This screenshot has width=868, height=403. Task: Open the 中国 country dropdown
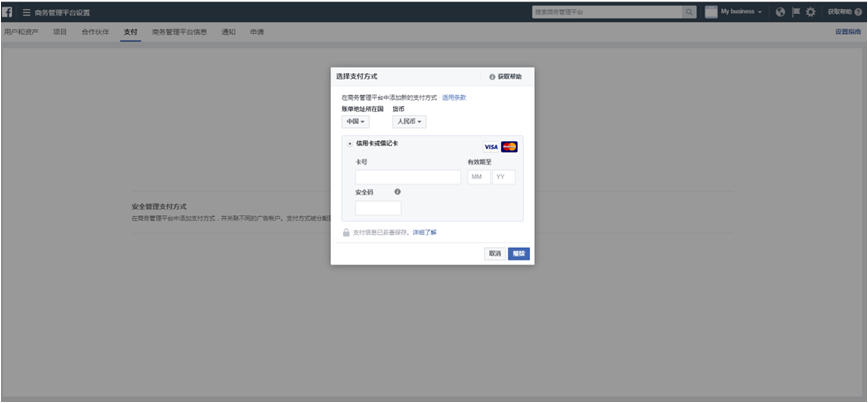[355, 122]
